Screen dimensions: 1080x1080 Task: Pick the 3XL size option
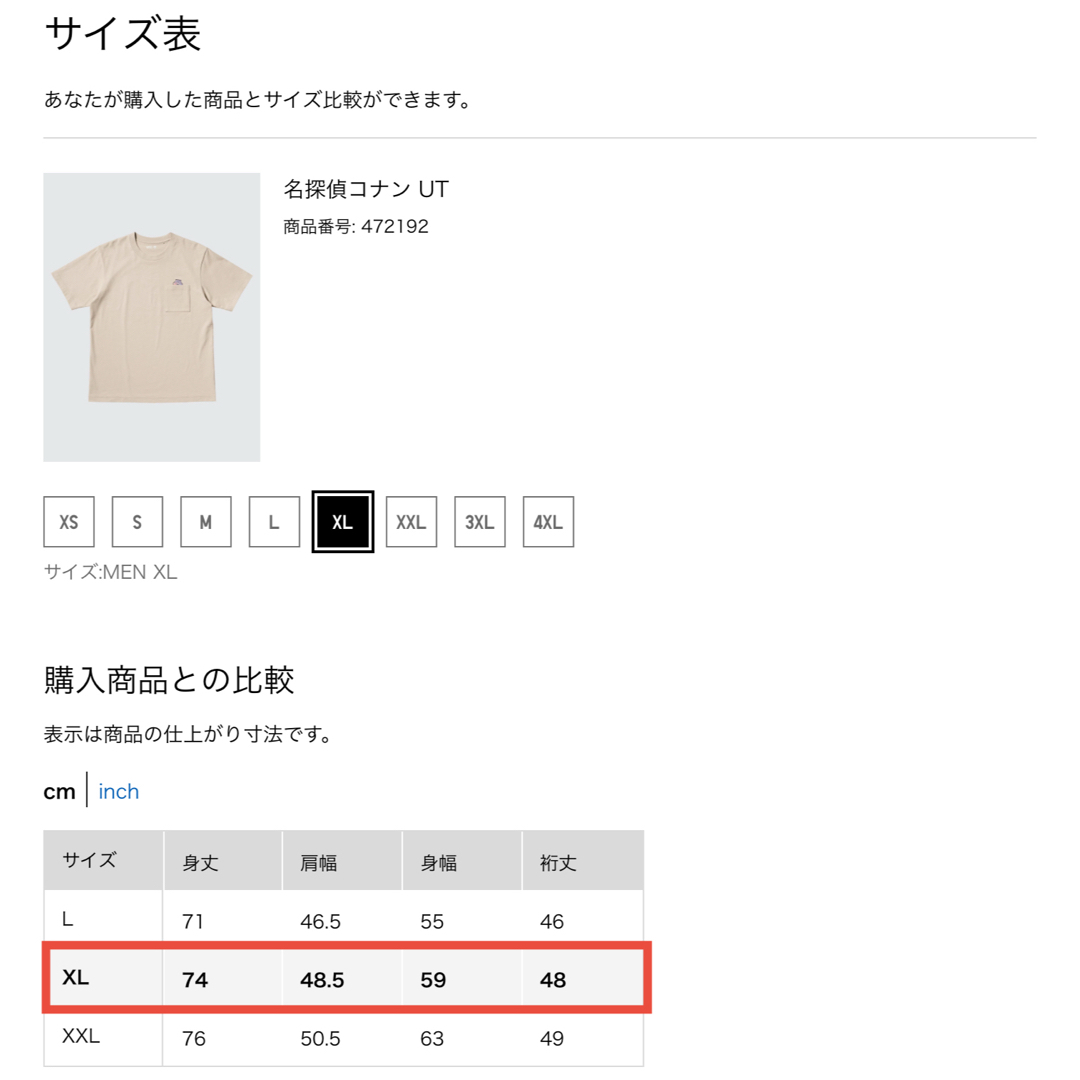pos(480,521)
